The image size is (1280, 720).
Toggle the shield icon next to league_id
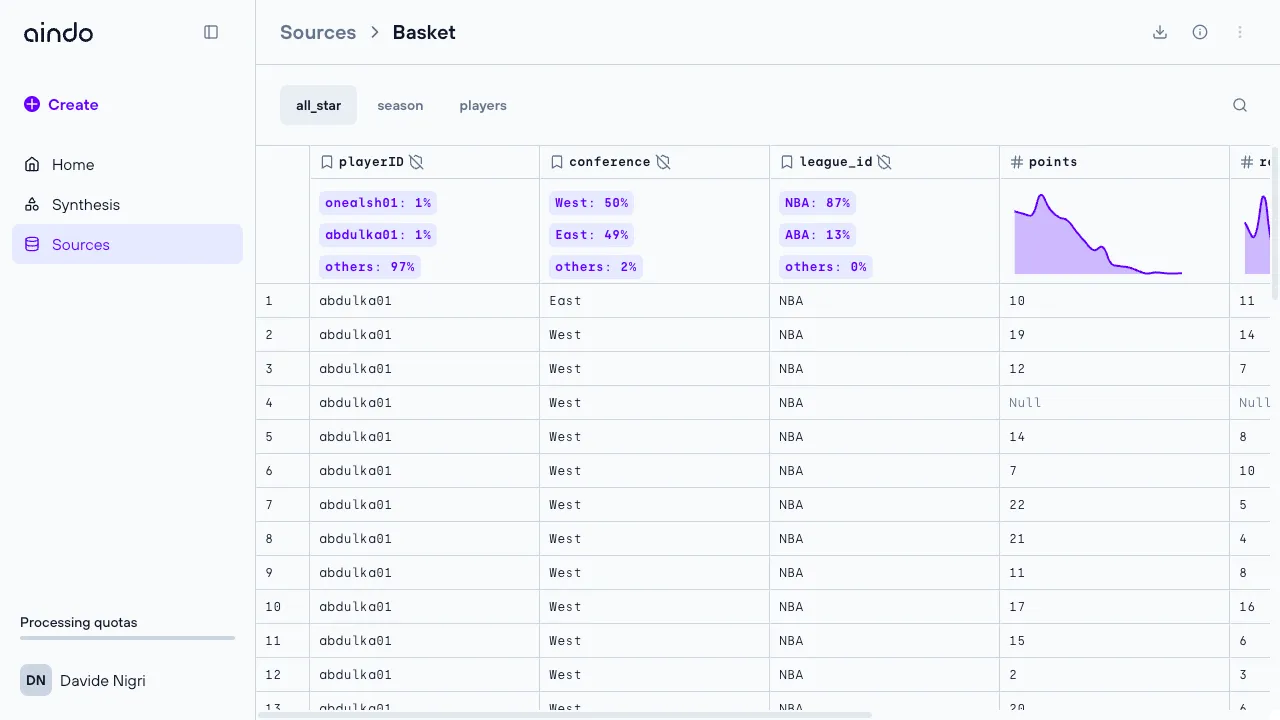(x=884, y=162)
